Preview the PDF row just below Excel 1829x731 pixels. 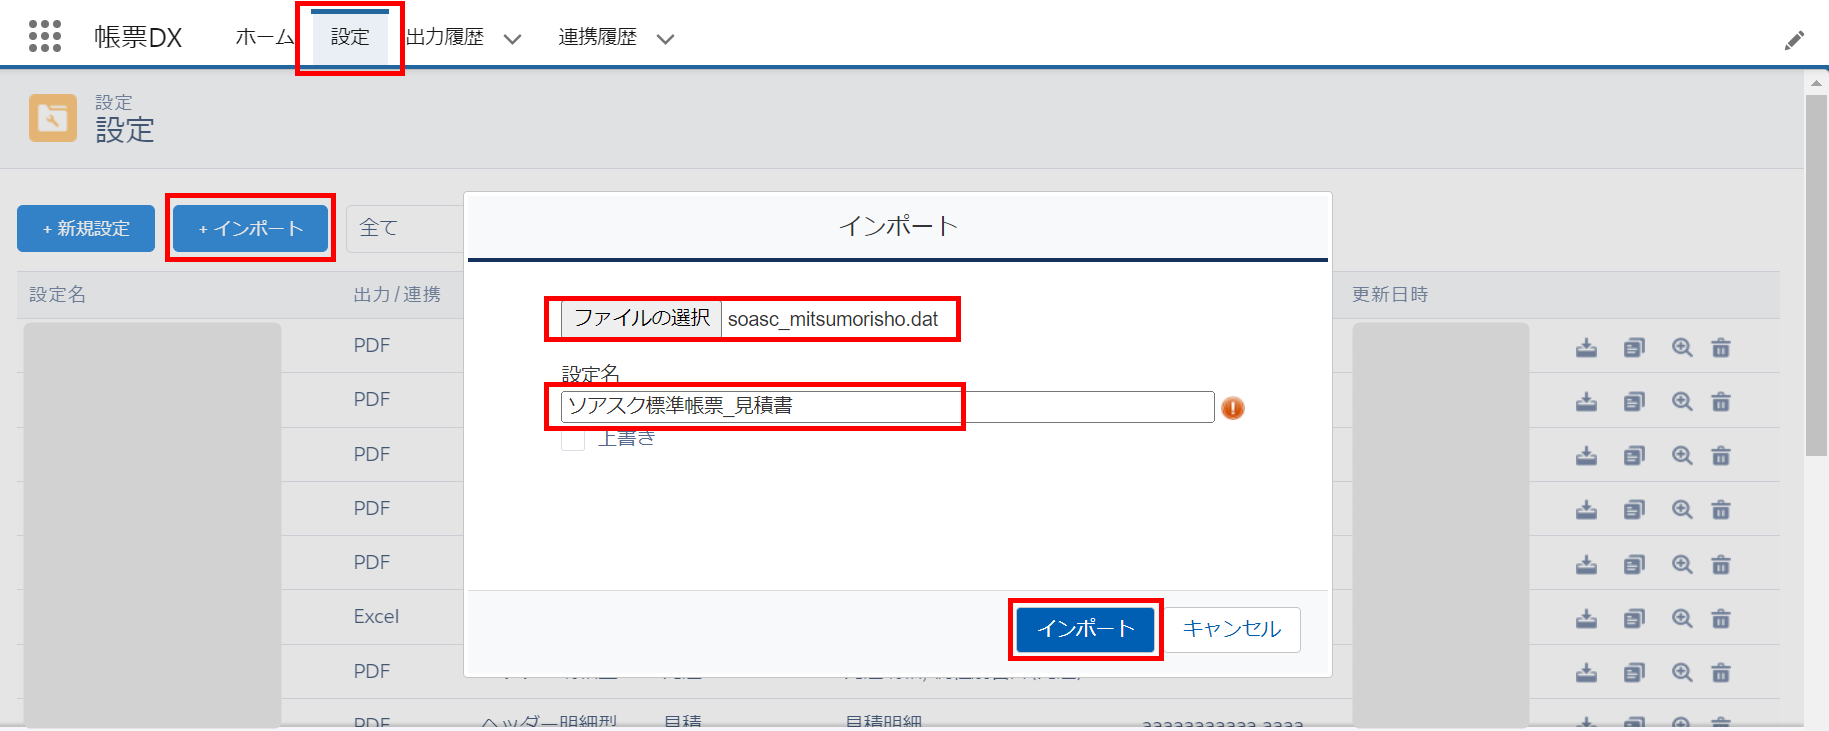pyautogui.click(x=1682, y=672)
